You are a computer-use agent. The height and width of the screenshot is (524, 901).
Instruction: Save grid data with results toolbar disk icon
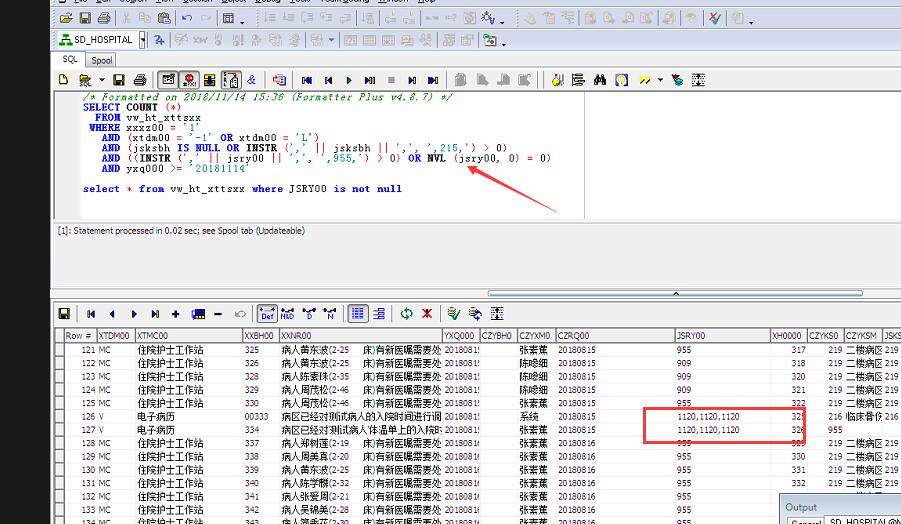click(64, 314)
